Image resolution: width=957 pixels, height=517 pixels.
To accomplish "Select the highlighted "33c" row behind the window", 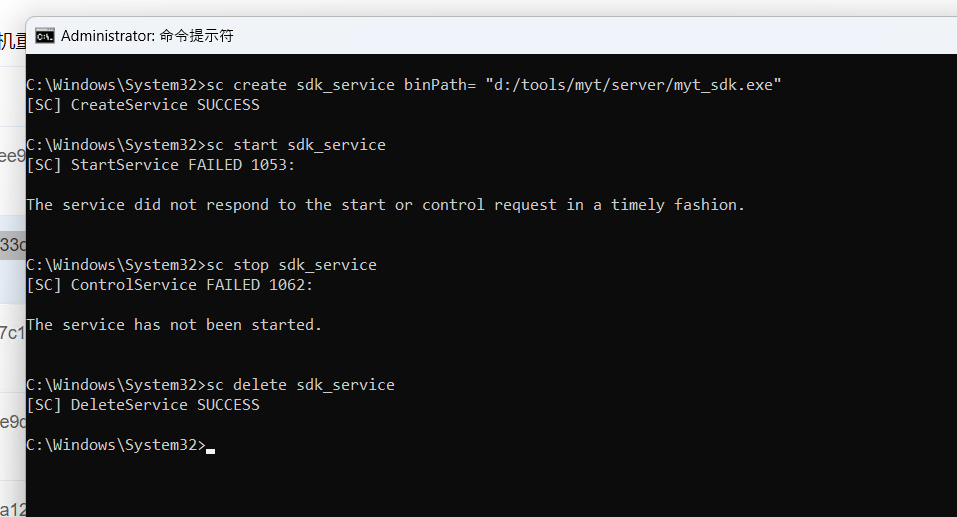I will pyautogui.click(x=12, y=245).
